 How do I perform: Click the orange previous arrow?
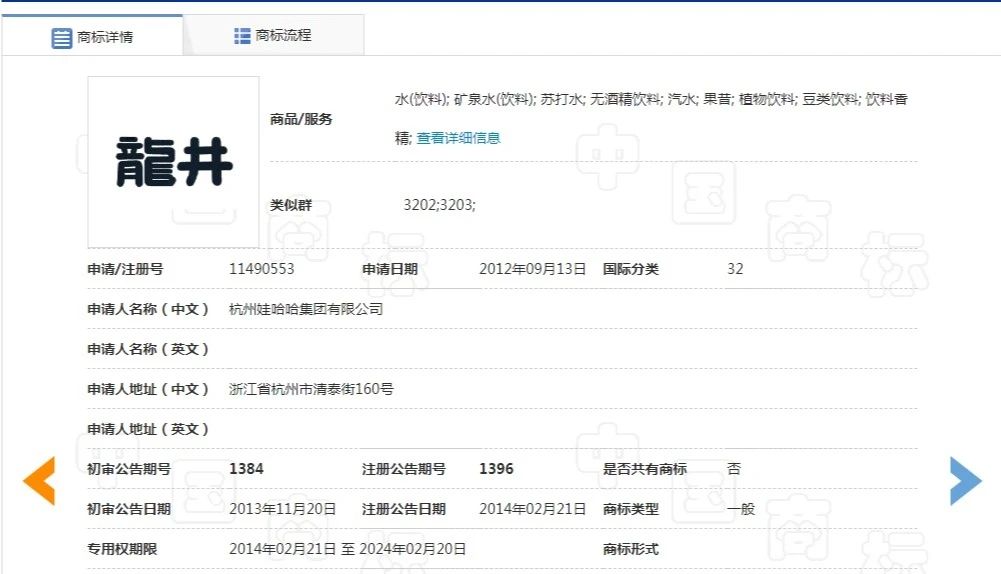tap(39, 481)
